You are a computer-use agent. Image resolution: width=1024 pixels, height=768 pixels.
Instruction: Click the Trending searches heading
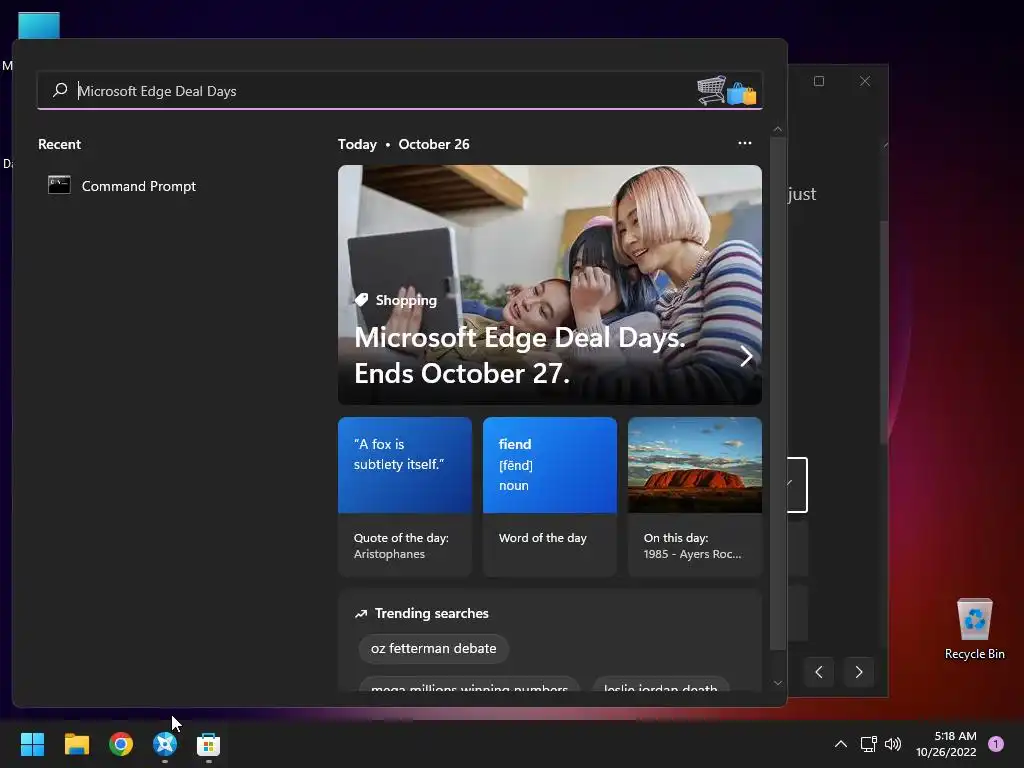click(x=432, y=613)
